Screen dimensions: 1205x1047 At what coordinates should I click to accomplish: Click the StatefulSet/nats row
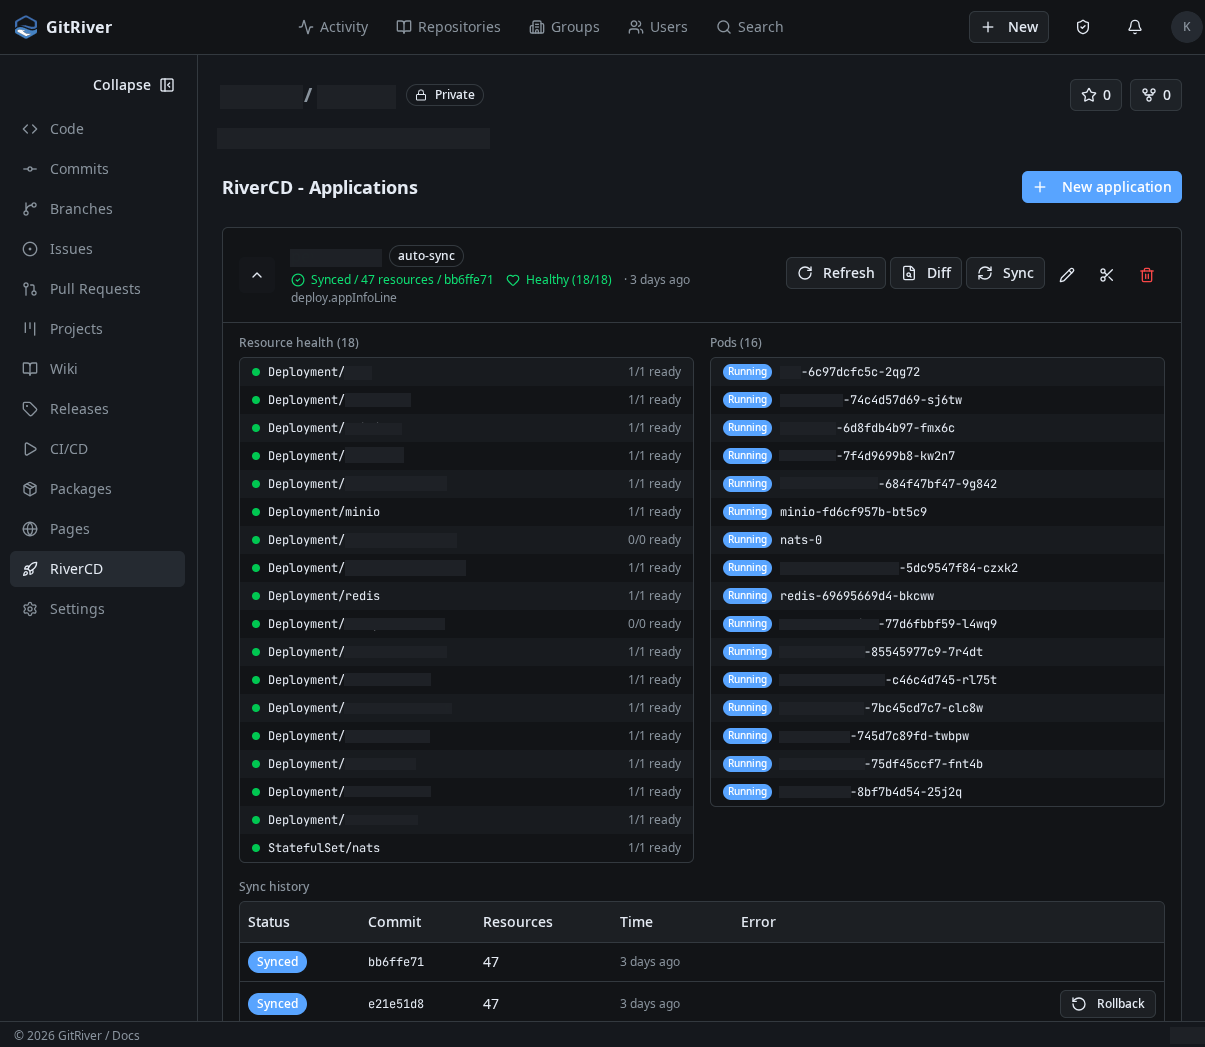(466, 848)
